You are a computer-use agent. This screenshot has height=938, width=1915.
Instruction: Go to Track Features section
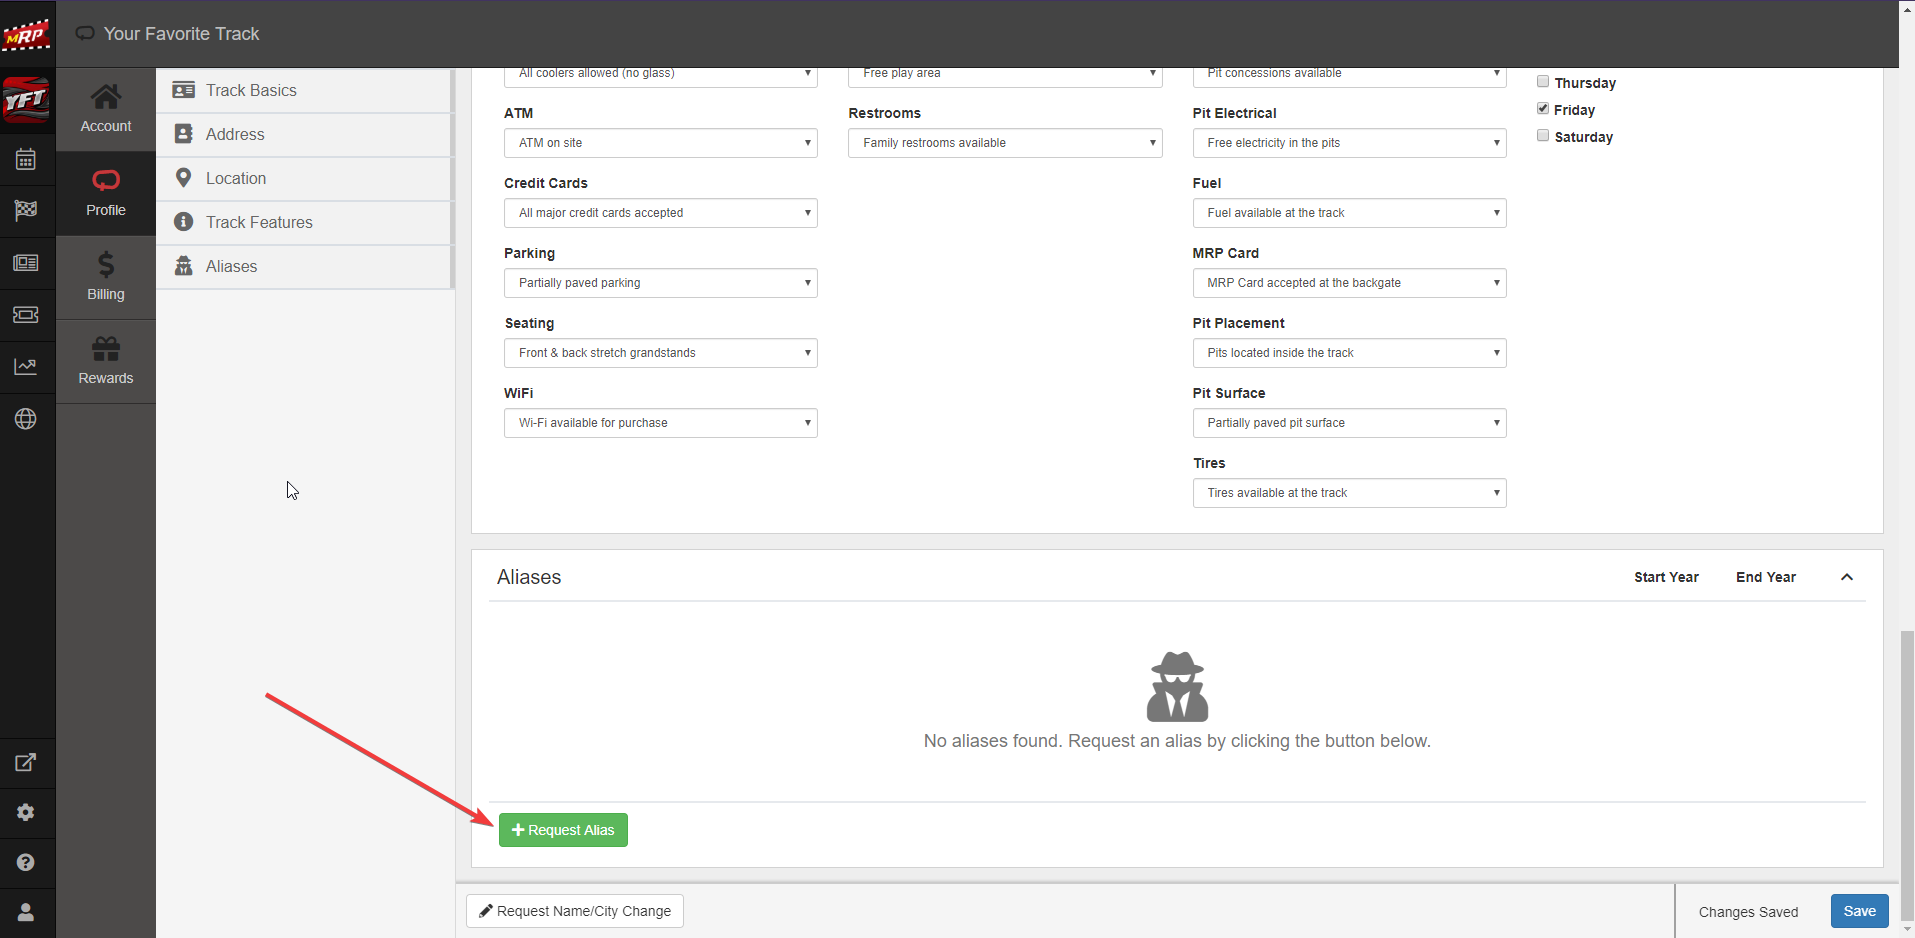(259, 222)
